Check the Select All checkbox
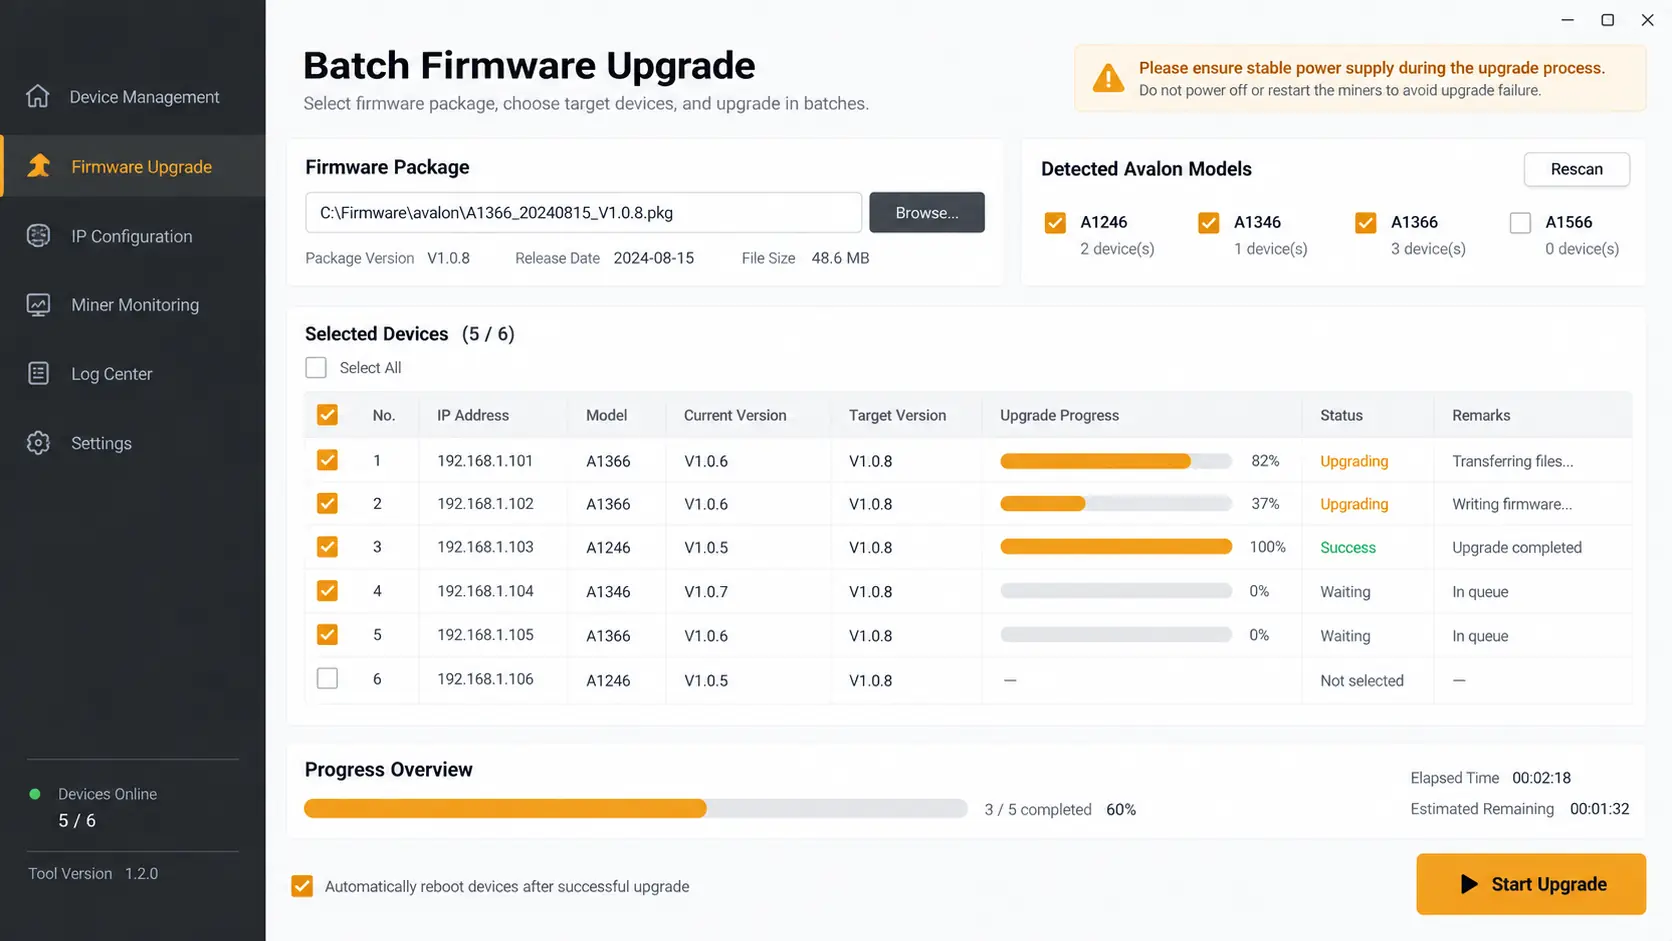This screenshot has width=1672, height=941. (x=316, y=368)
